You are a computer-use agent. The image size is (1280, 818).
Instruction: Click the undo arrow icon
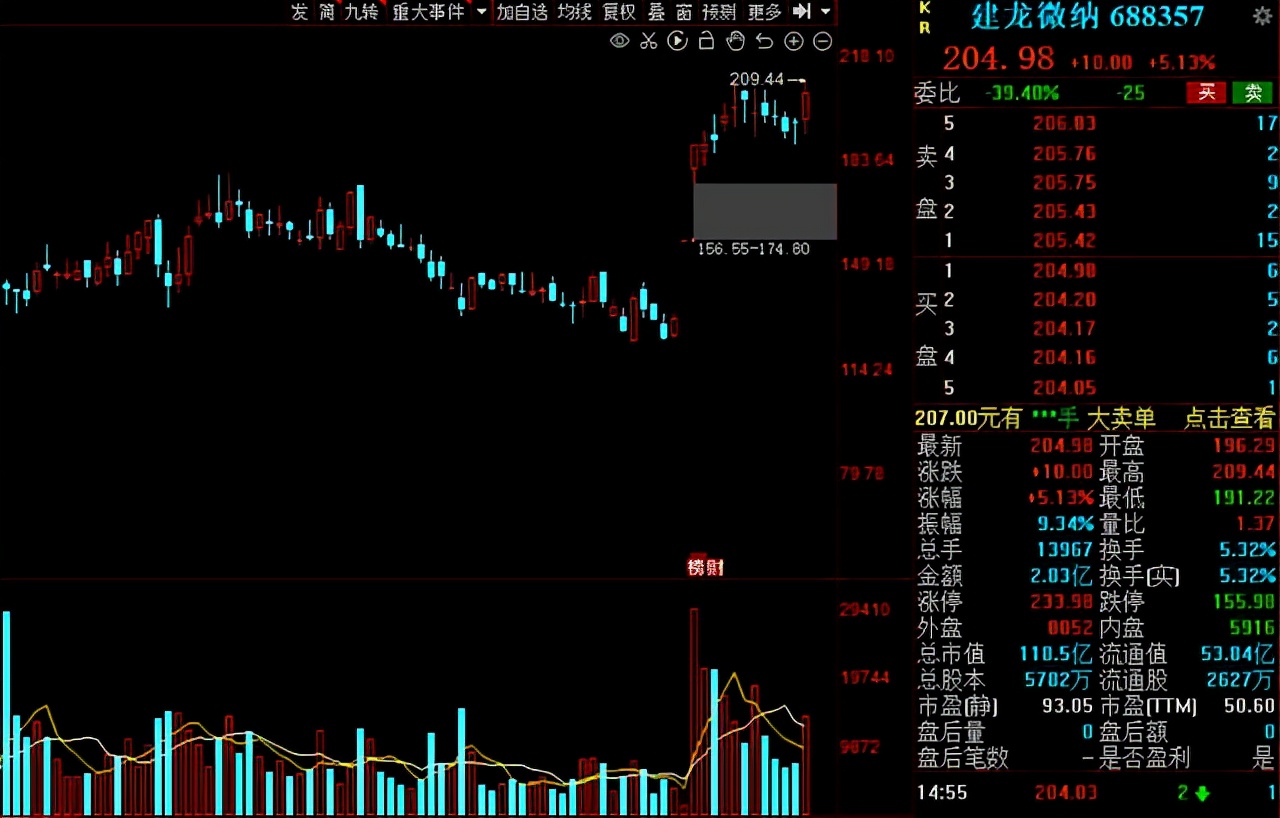(x=765, y=41)
